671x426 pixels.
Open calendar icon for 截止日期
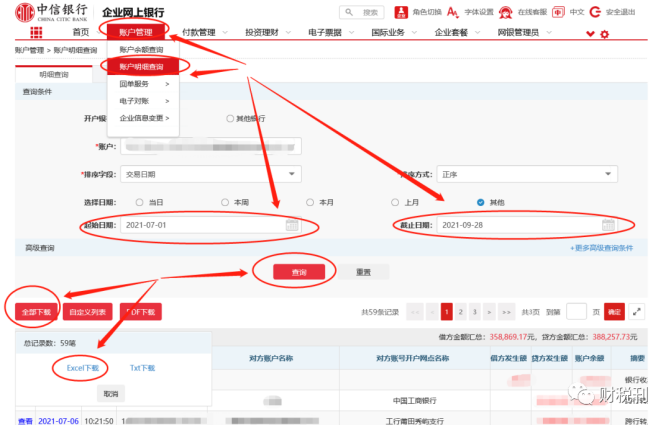tap(608, 225)
